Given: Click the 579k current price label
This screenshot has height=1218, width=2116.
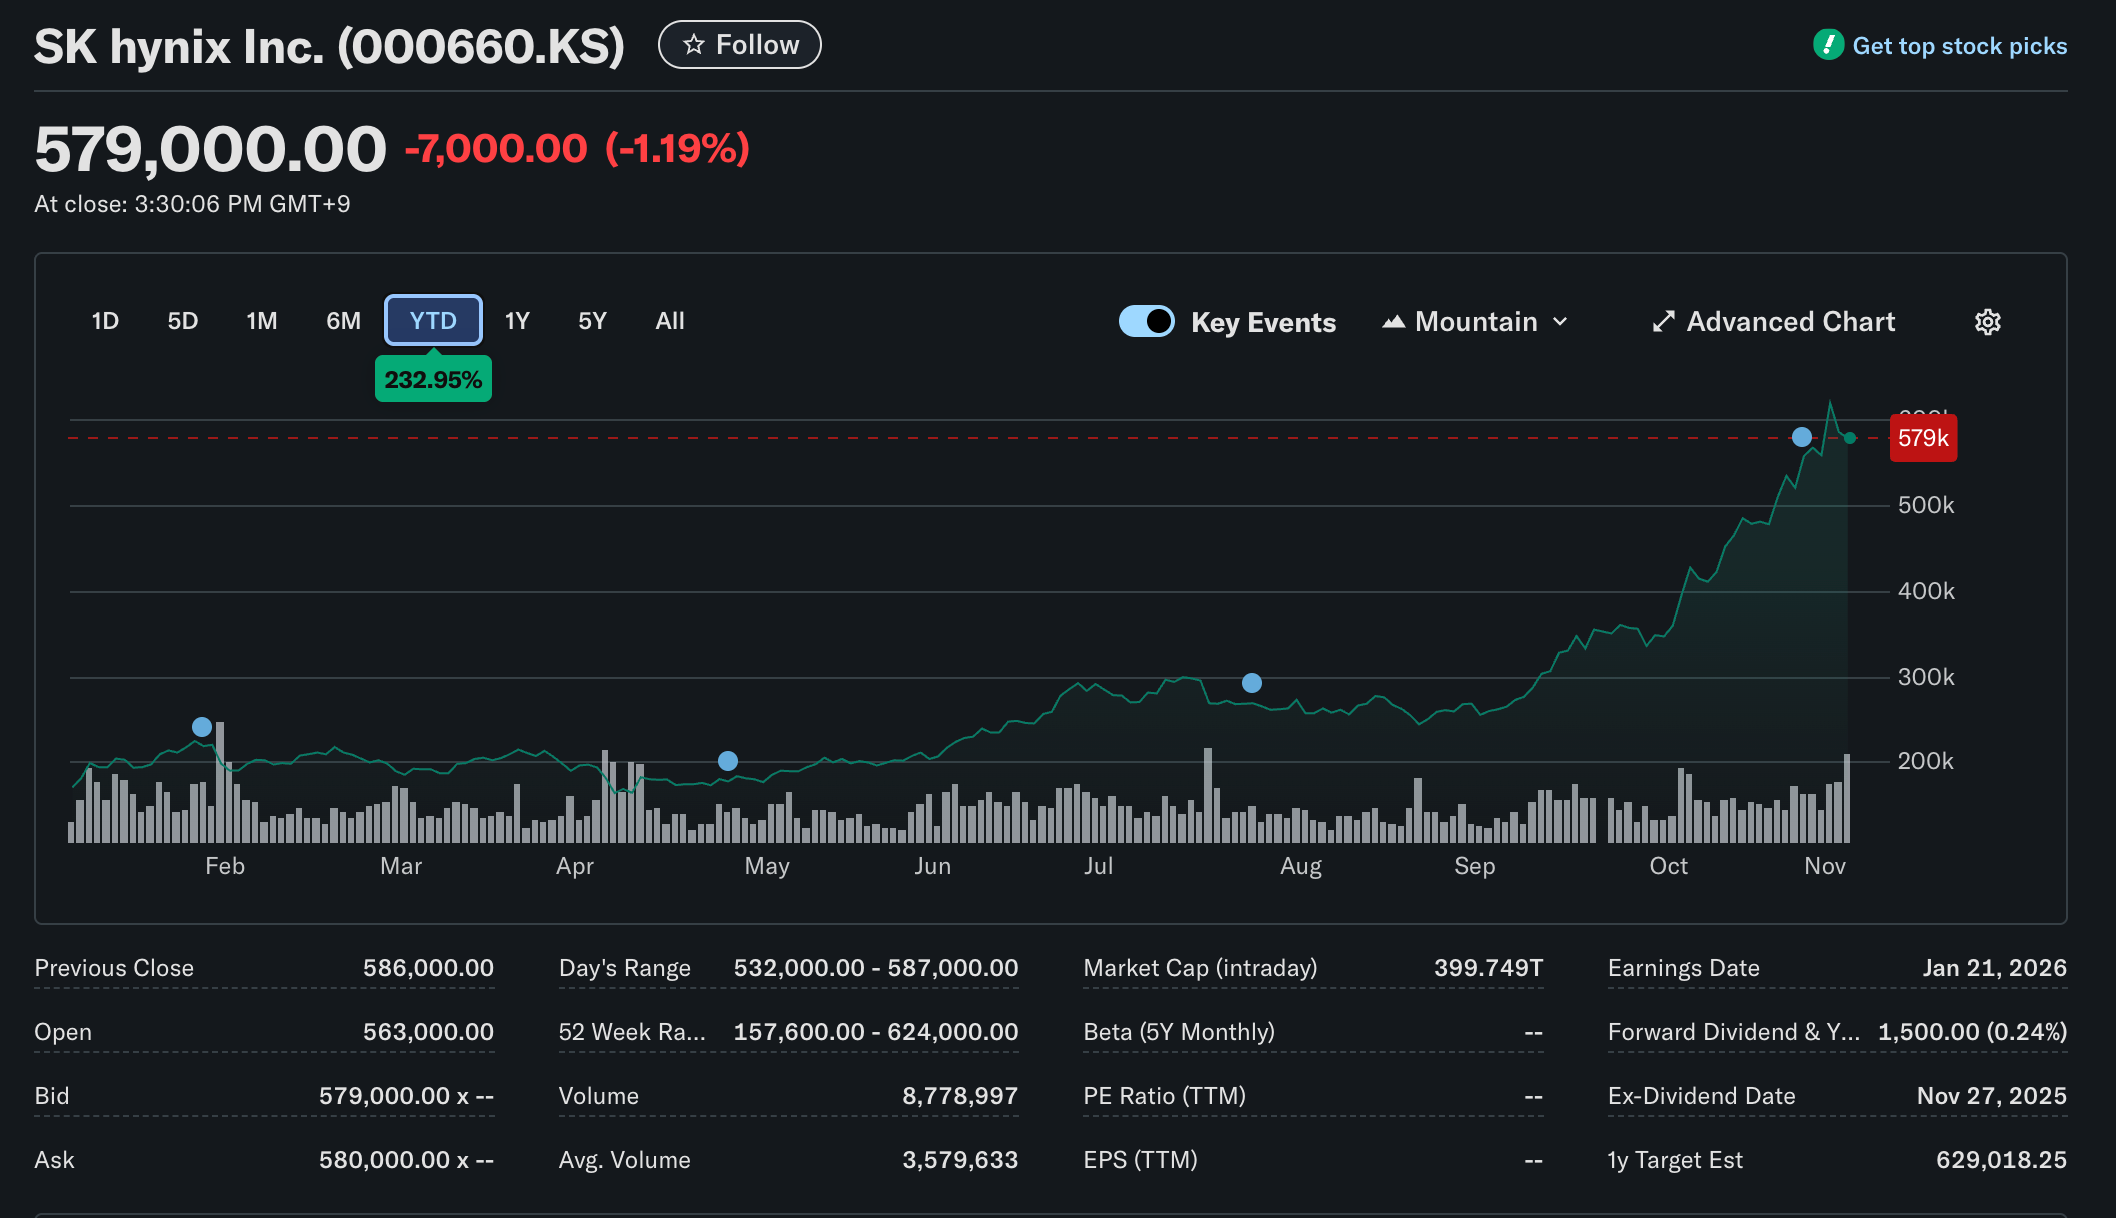Looking at the screenshot, I should click(1922, 438).
